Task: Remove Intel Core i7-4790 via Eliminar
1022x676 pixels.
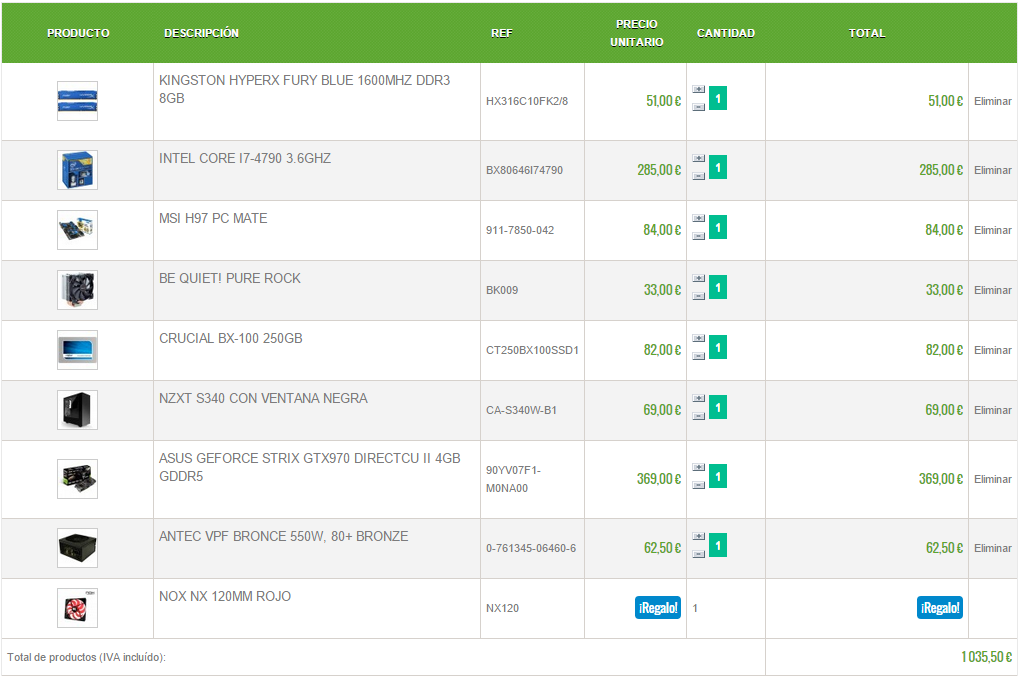Action: pyautogui.click(x=993, y=170)
